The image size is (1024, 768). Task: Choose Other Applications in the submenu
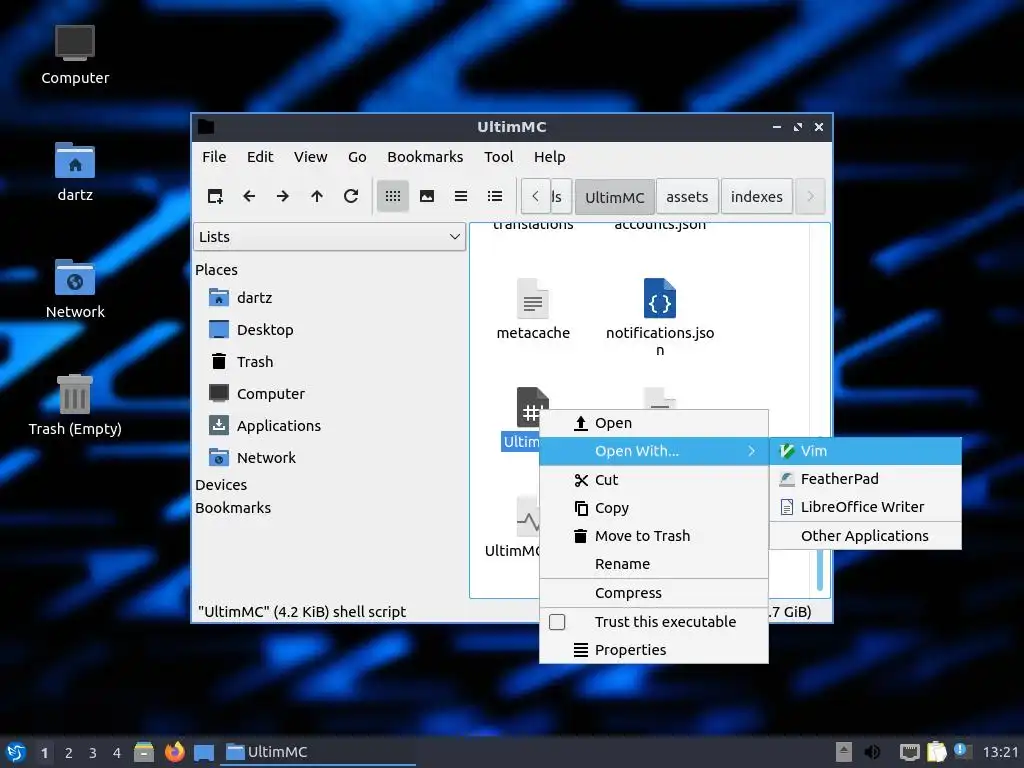(x=865, y=536)
